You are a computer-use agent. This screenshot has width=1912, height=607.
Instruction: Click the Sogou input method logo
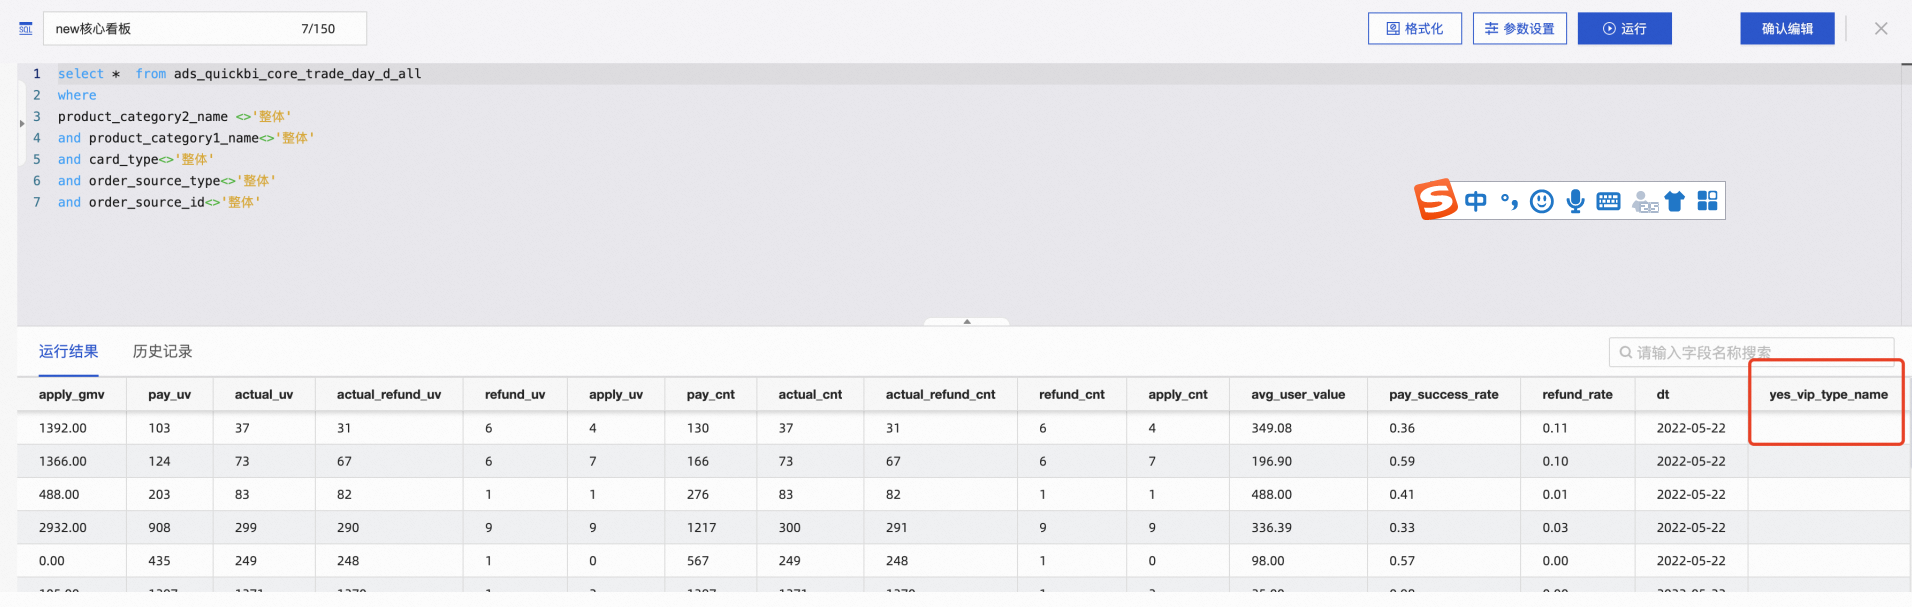(1436, 200)
